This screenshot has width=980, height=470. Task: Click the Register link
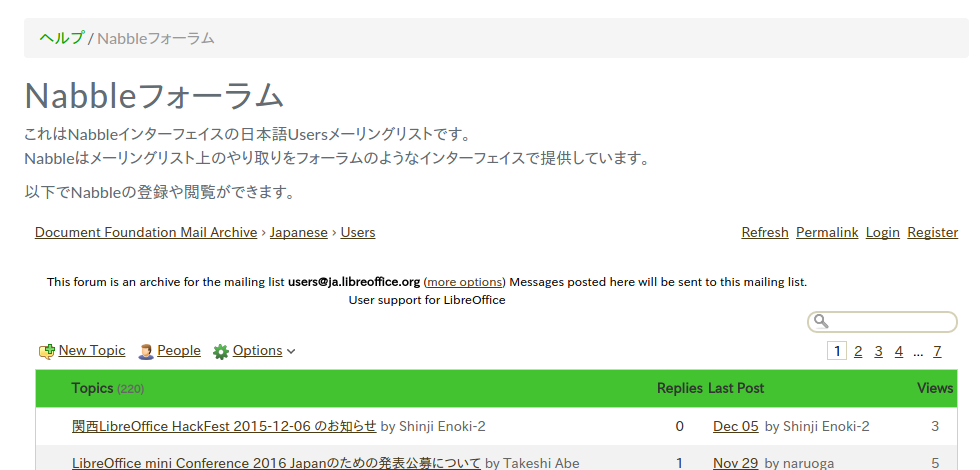(x=932, y=232)
